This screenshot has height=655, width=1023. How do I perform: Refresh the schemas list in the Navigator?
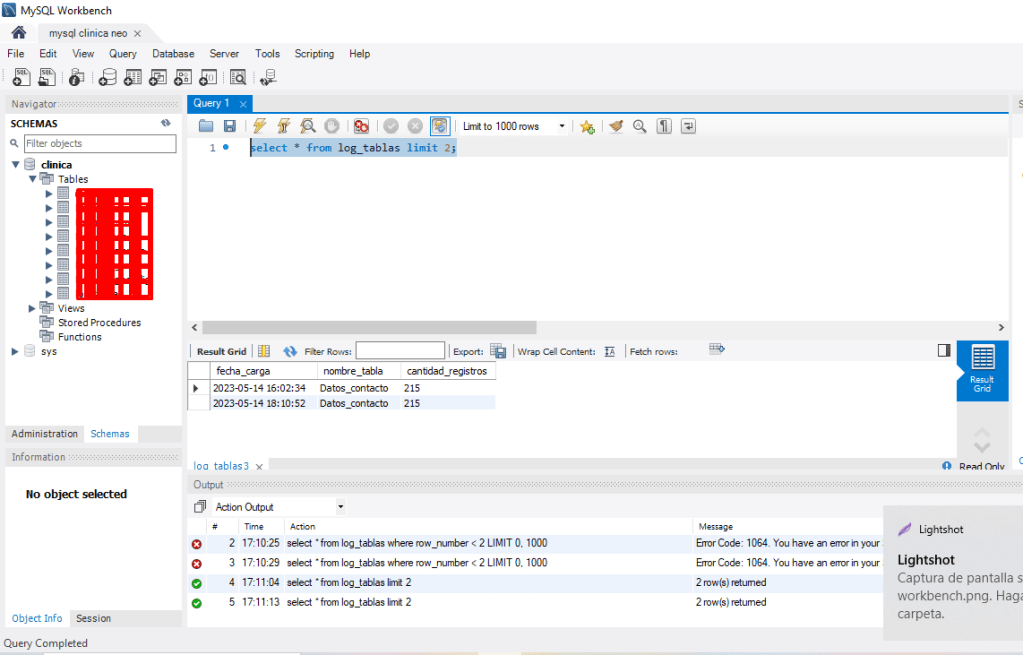pos(166,123)
